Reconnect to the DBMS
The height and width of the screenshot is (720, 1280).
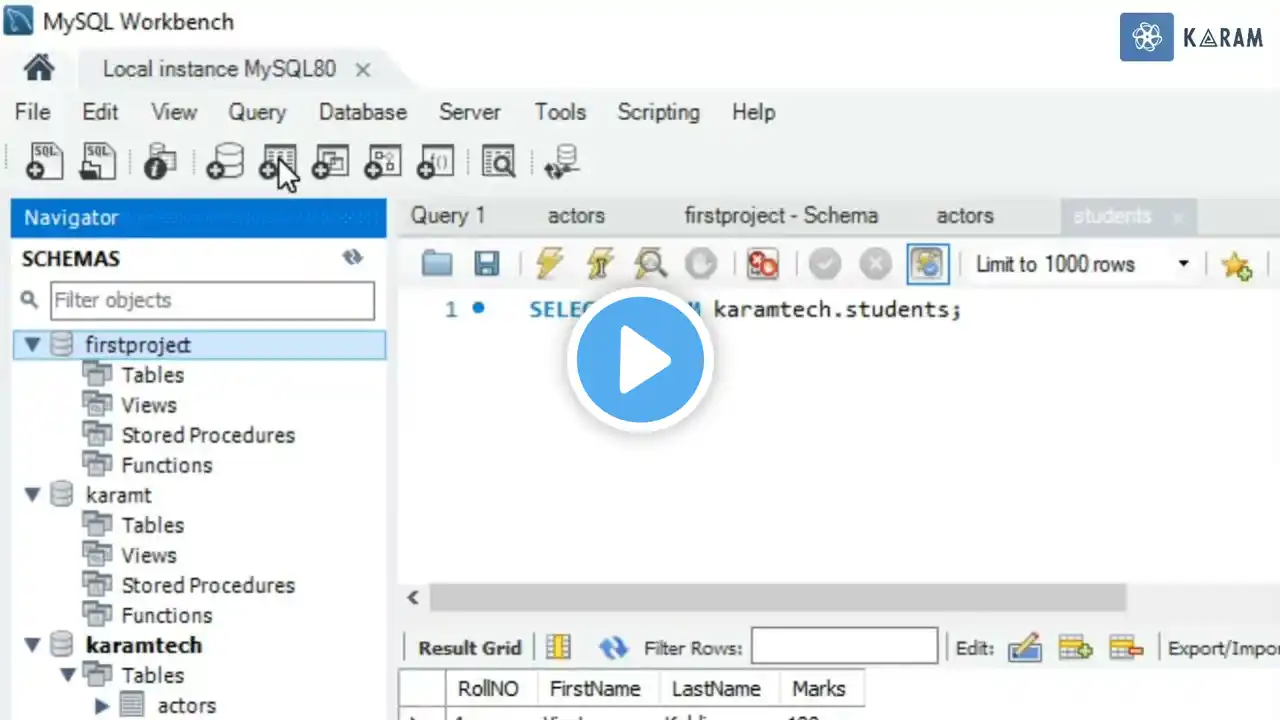point(562,161)
